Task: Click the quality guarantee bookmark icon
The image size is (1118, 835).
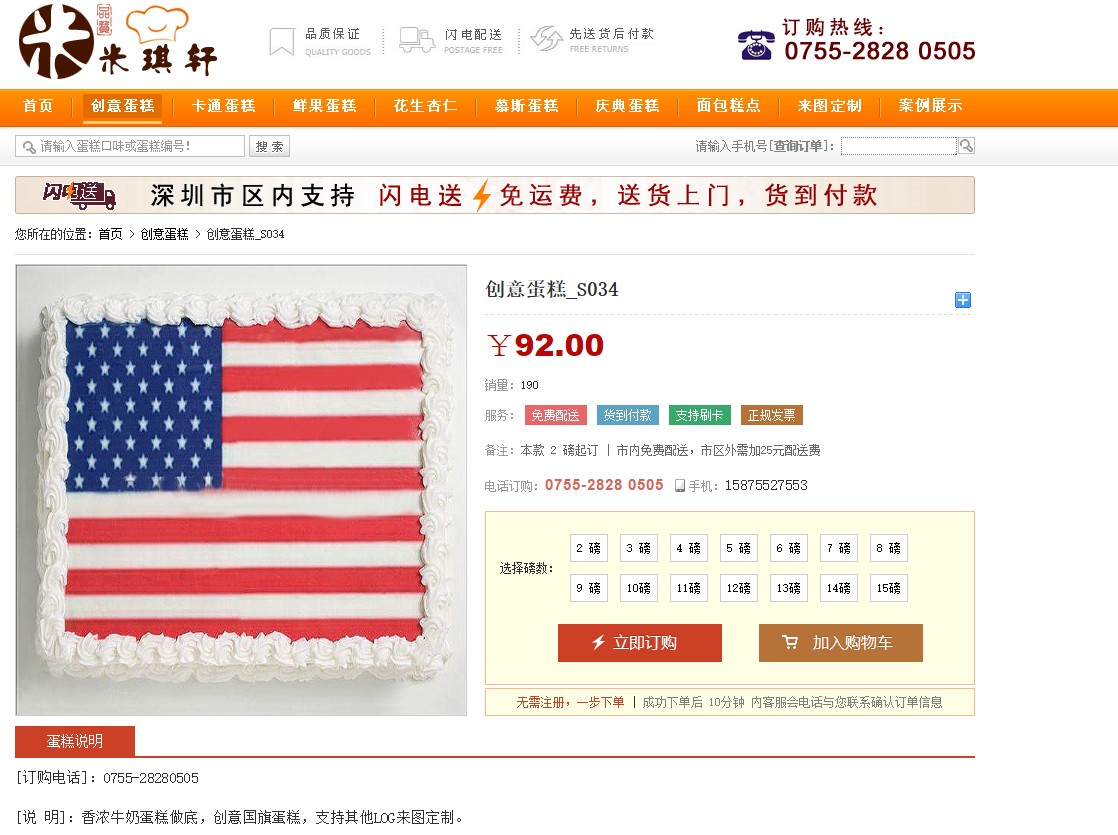Action: [x=282, y=41]
